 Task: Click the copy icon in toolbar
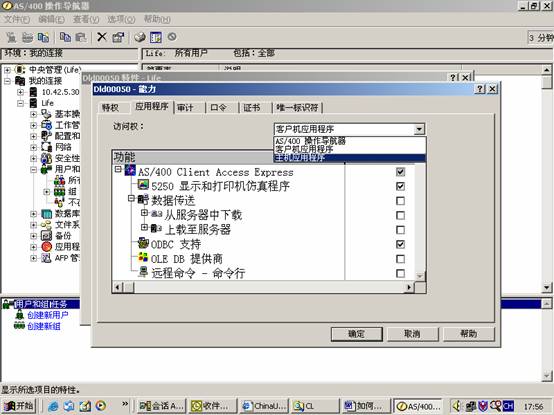(65, 37)
